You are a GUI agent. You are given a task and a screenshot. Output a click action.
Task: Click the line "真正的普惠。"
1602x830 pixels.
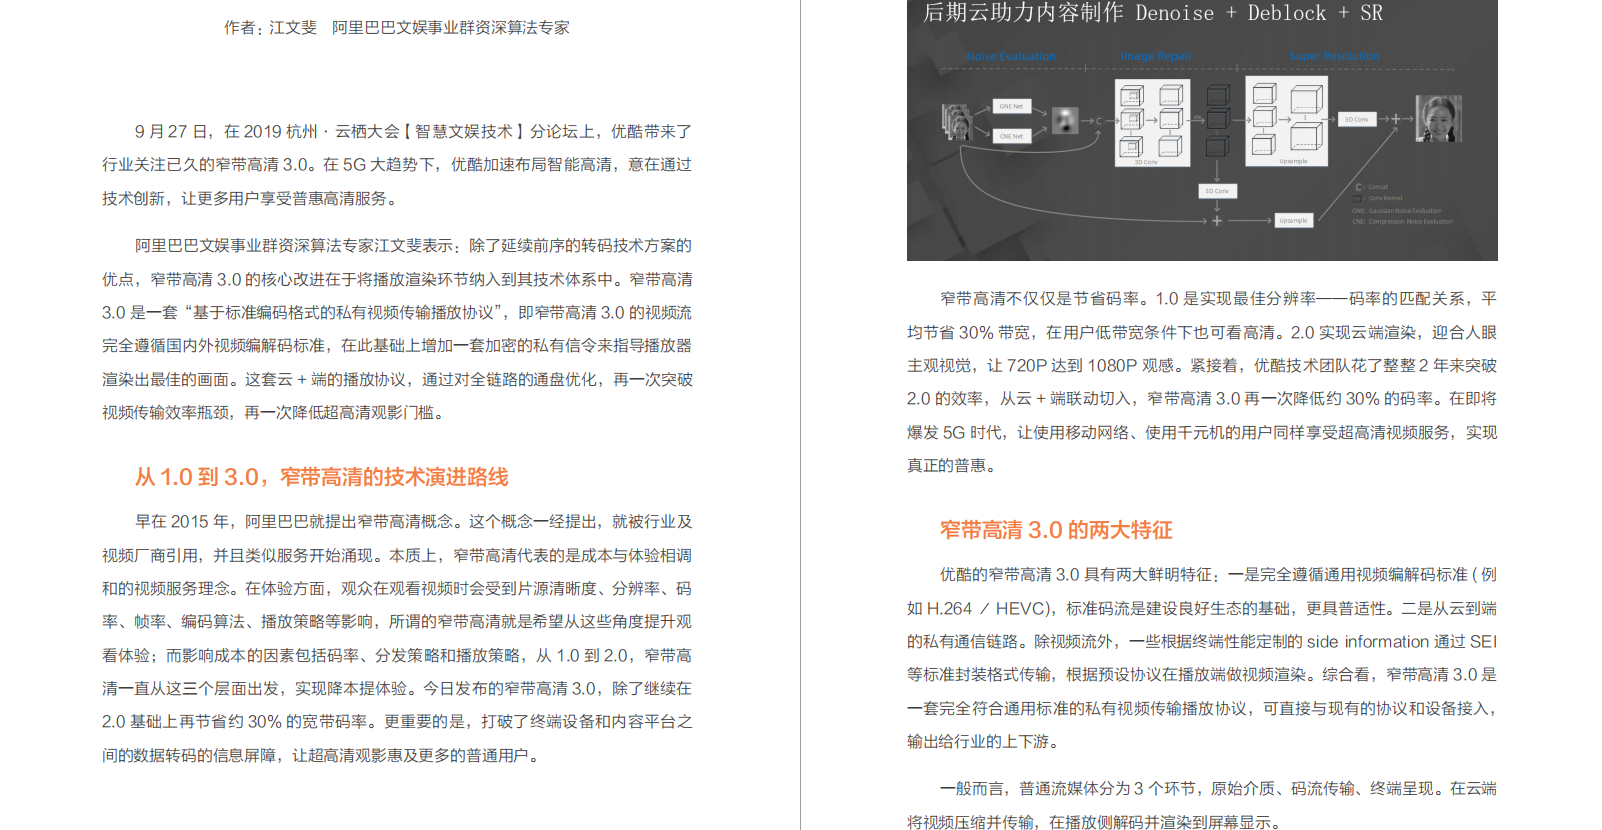(x=954, y=466)
